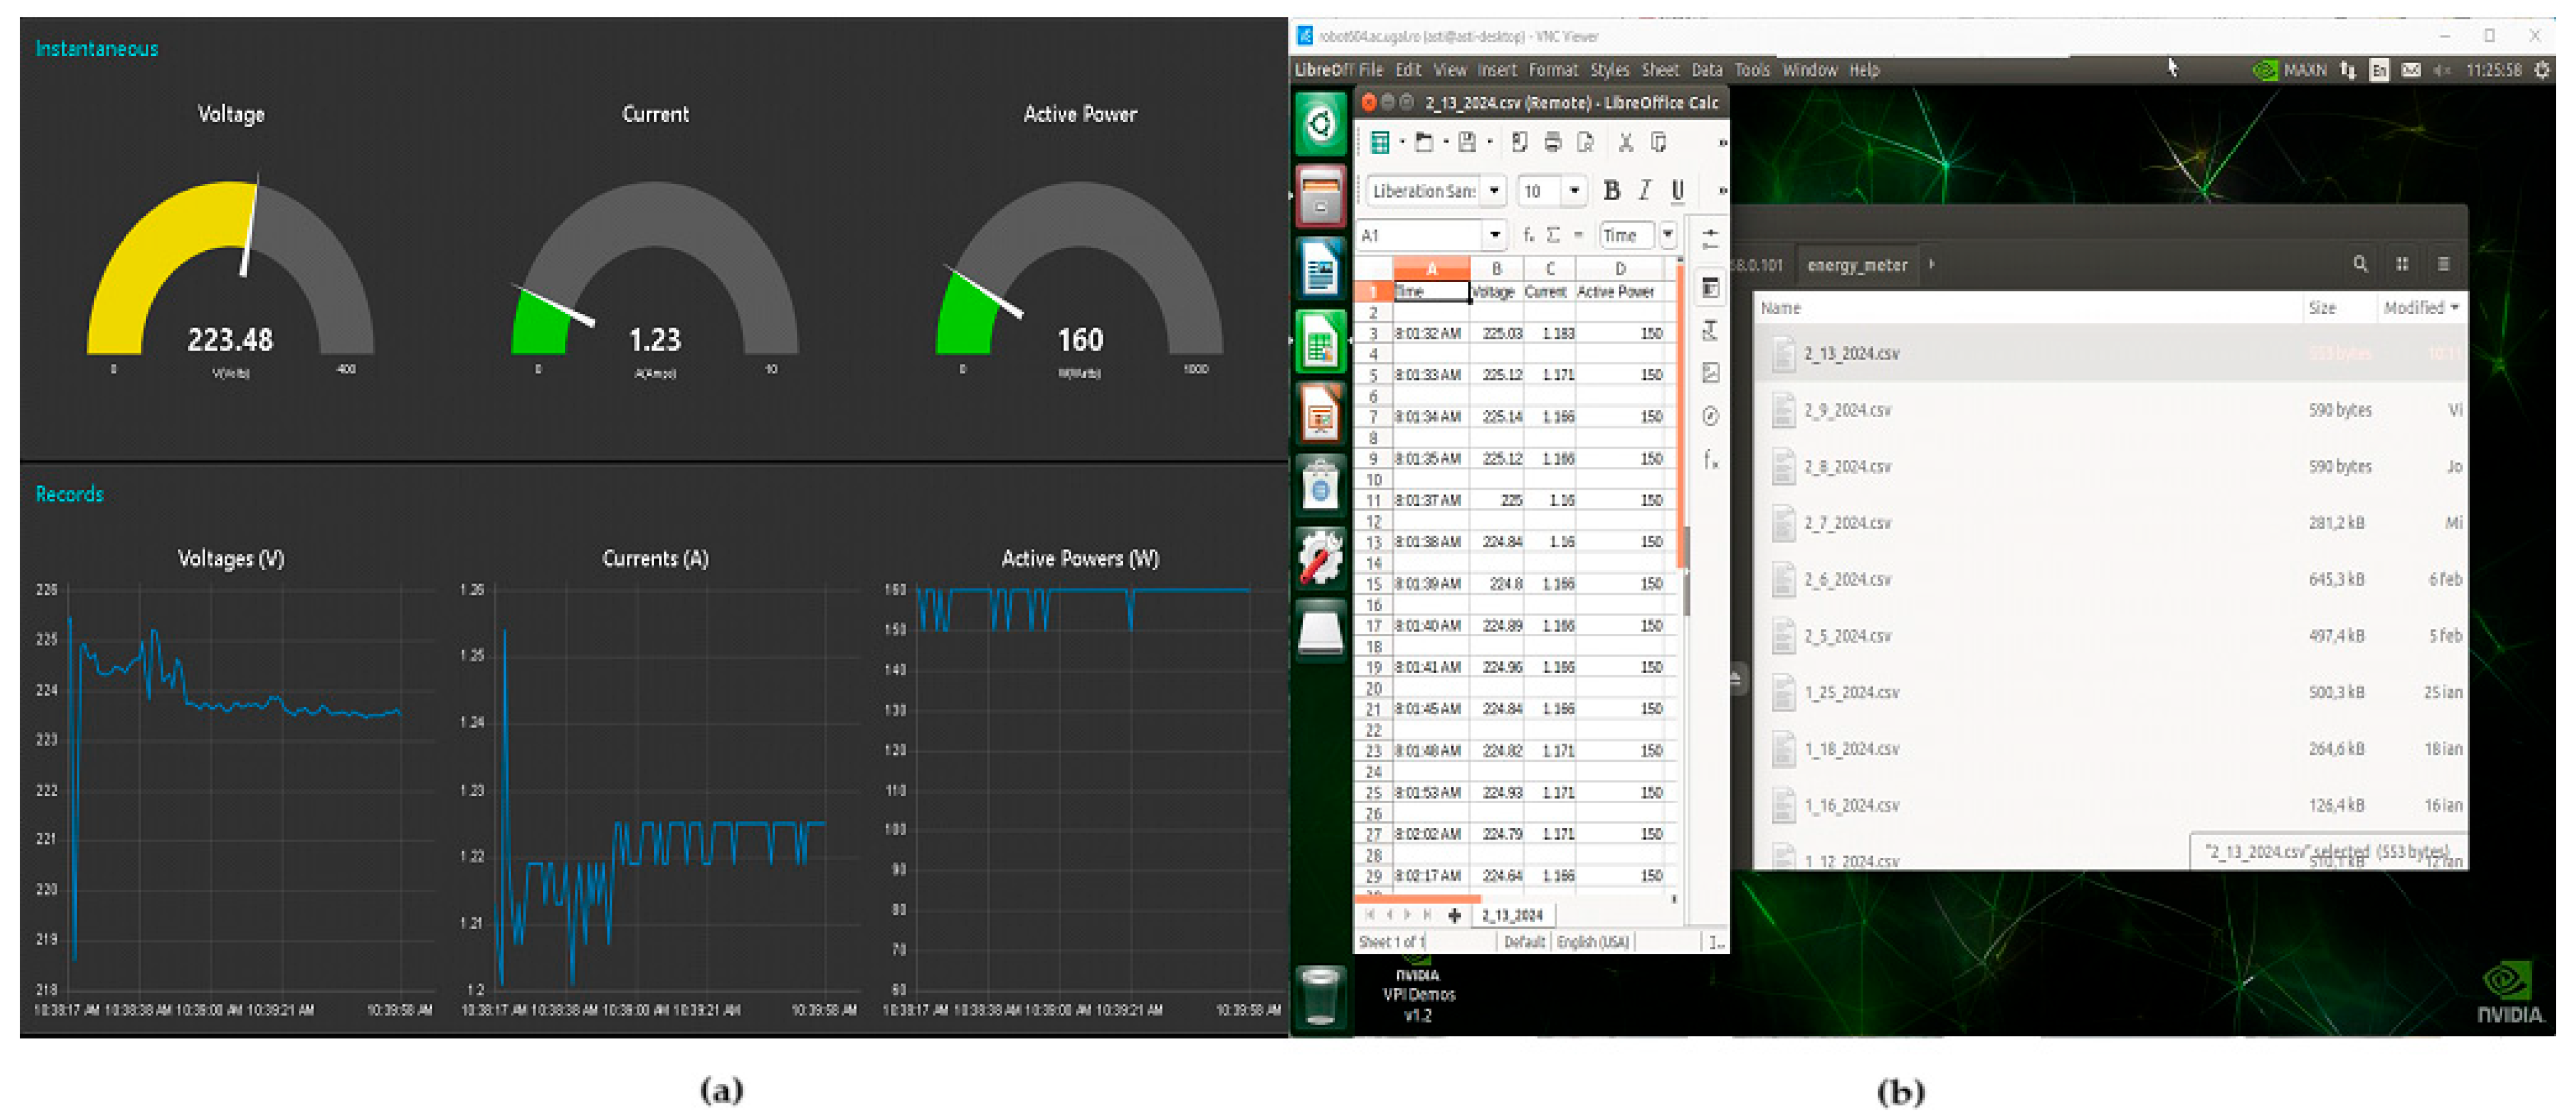
Task: Click the Cut scissors icon
Action: (x=1625, y=142)
